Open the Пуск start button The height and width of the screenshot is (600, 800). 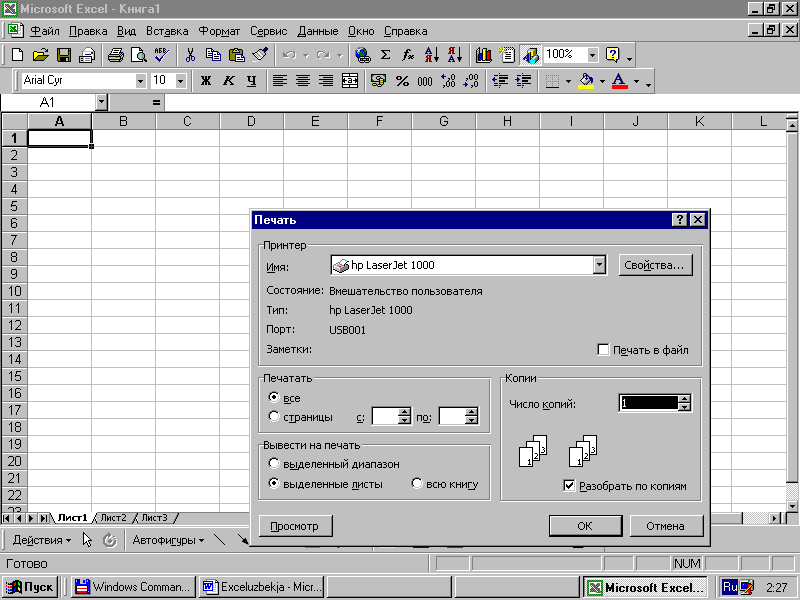[30, 587]
